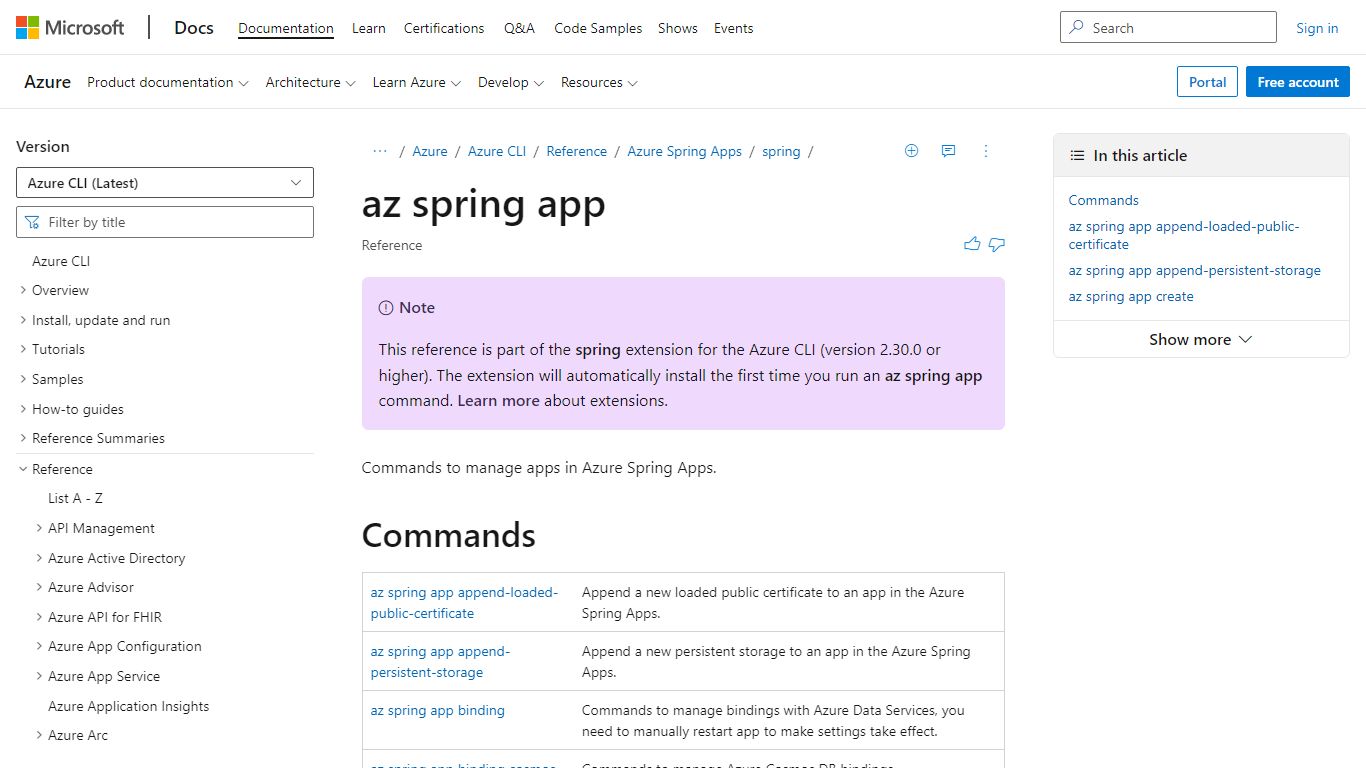Expand the Reference Summaries node

tap(23, 438)
